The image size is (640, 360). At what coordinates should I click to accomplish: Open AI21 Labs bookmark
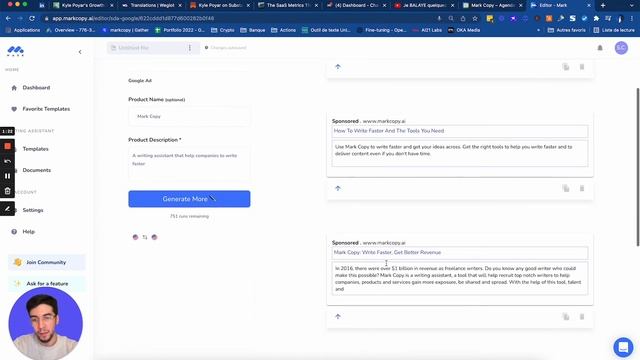pyautogui.click(x=428, y=30)
